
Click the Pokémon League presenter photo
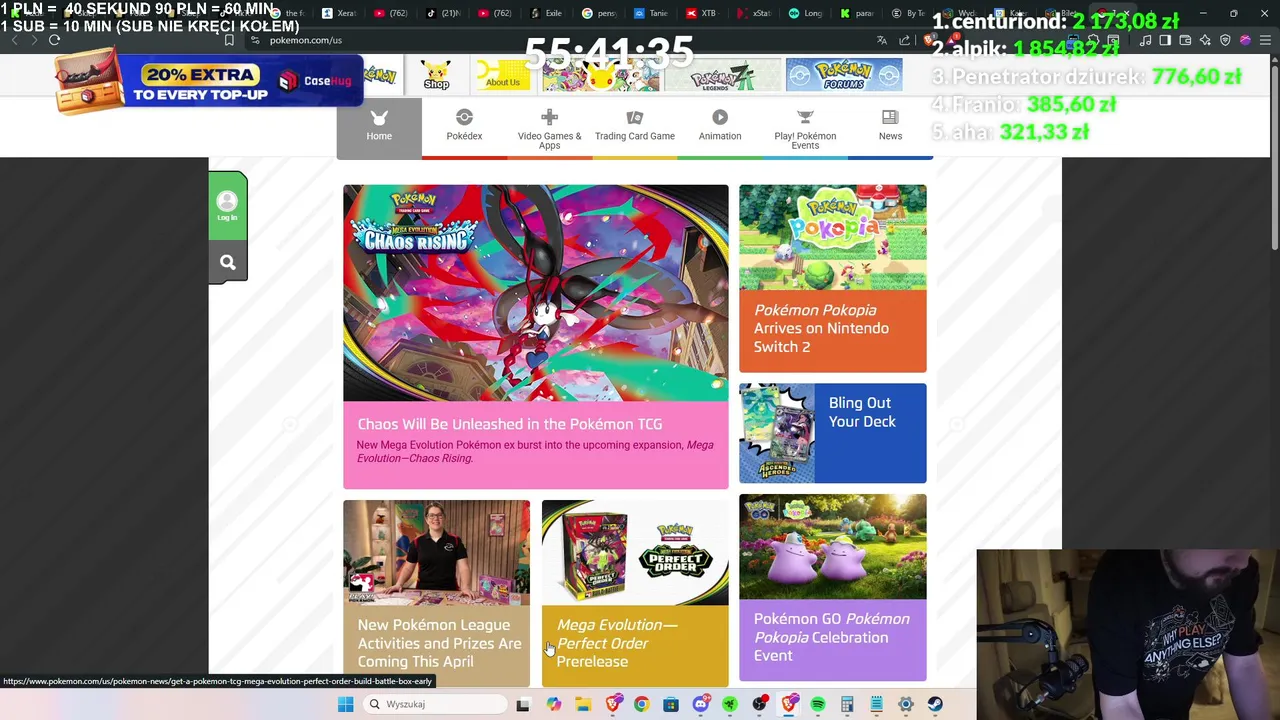[x=437, y=553]
